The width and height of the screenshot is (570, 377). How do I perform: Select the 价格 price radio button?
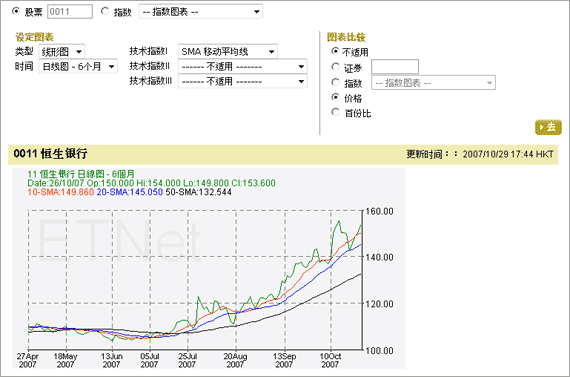pos(335,97)
